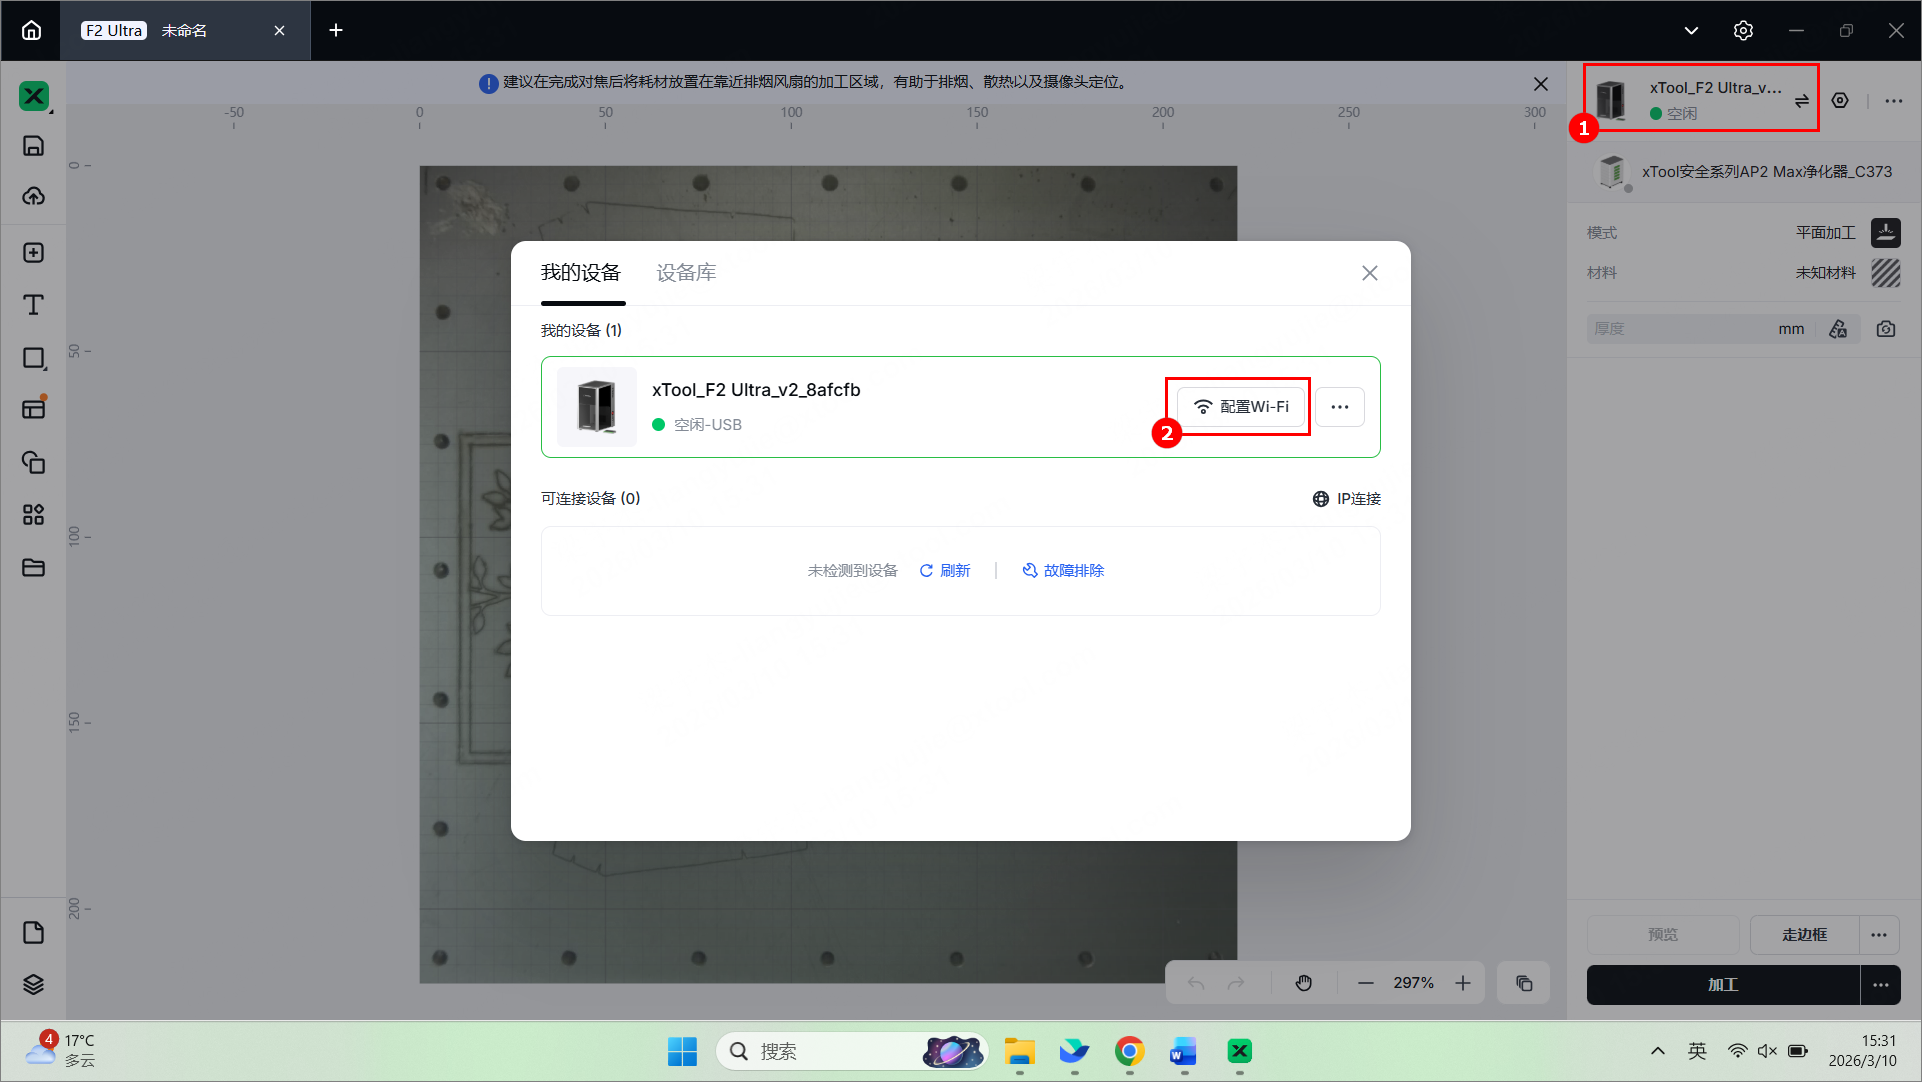This screenshot has width=1922, height=1082.
Task: Expand the 走边框 more options button
Action: (1879, 935)
